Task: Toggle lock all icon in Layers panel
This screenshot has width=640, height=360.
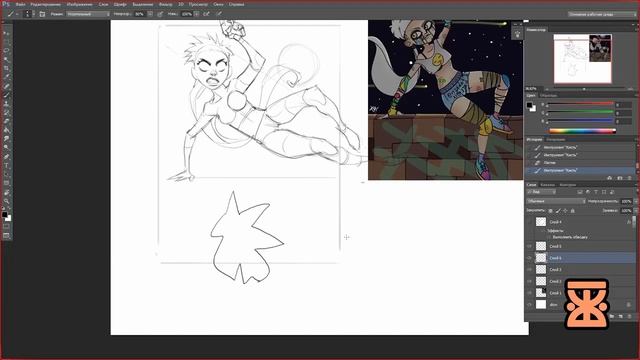Action: [x=572, y=211]
